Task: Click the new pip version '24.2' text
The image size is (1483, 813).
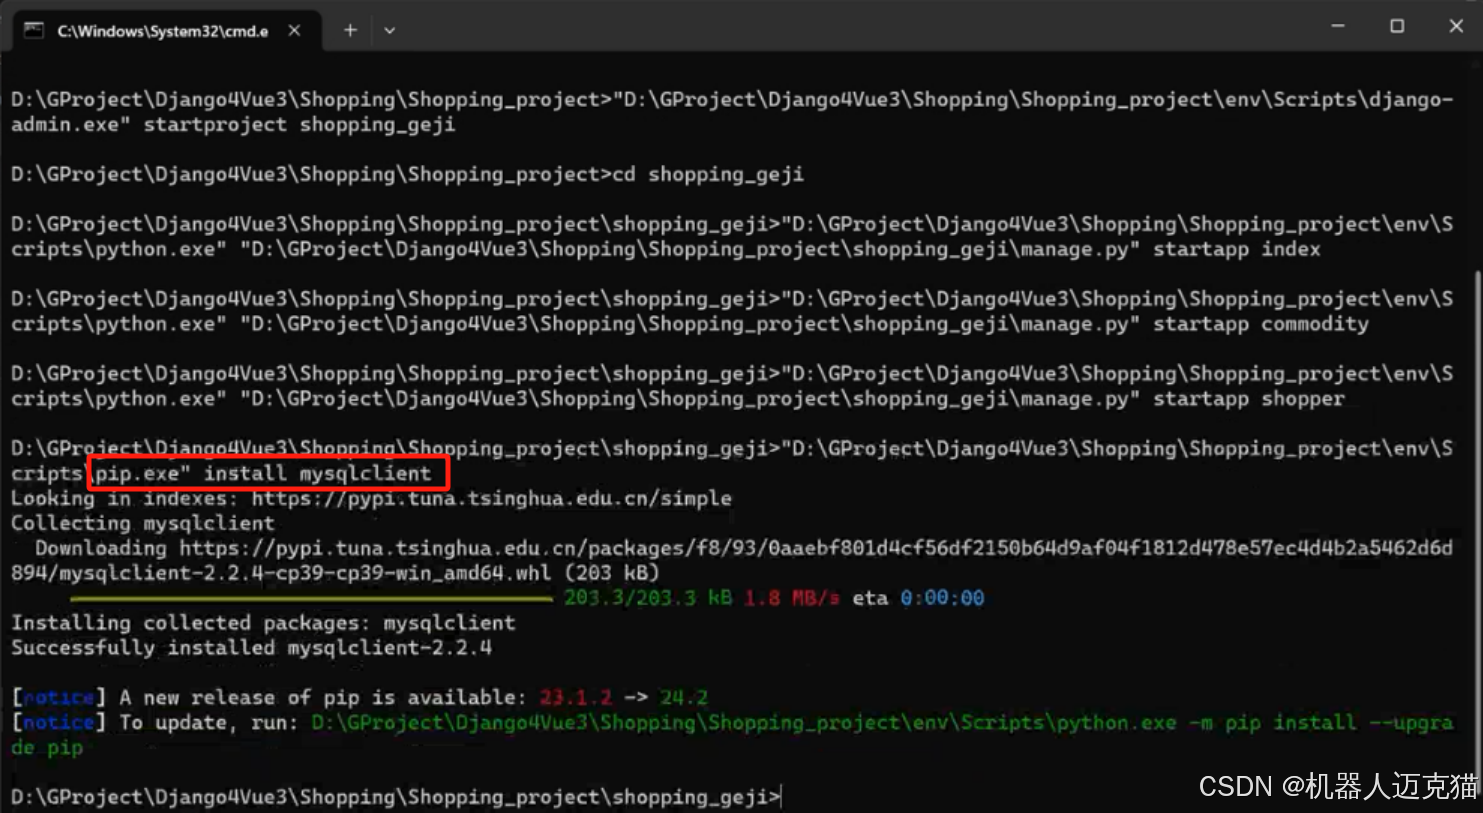Action: [683, 698]
